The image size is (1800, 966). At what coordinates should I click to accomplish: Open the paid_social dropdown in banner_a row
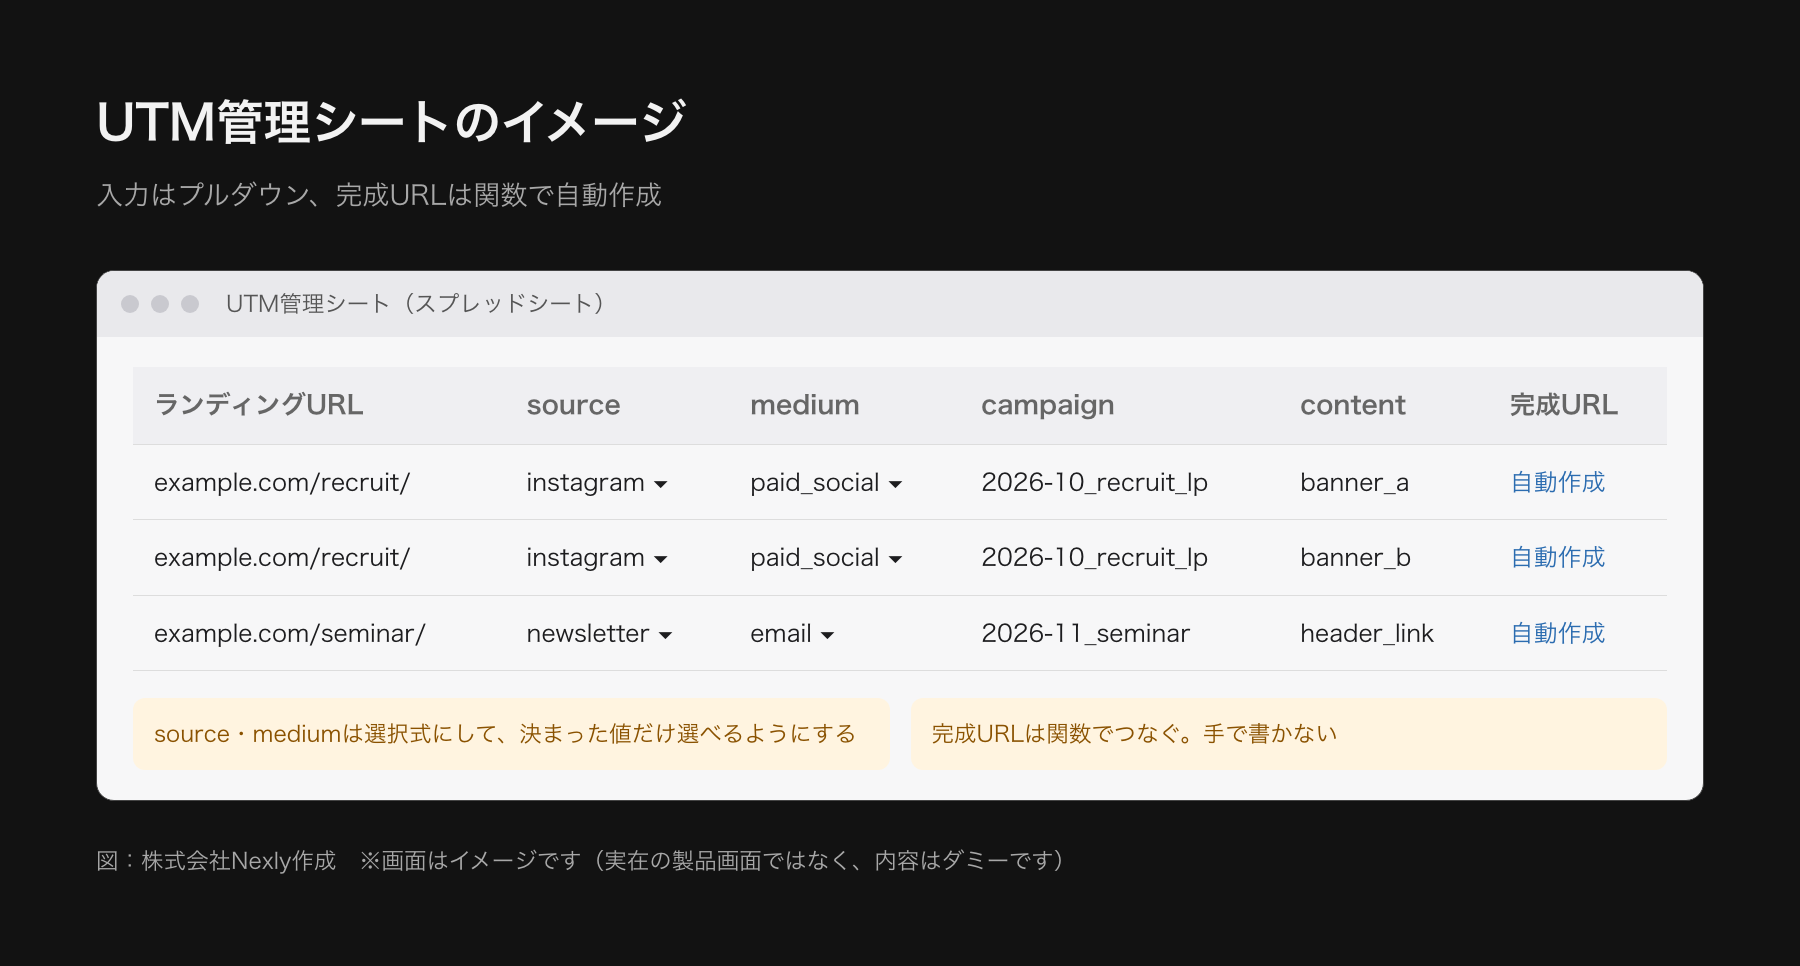tap(826, 483)
